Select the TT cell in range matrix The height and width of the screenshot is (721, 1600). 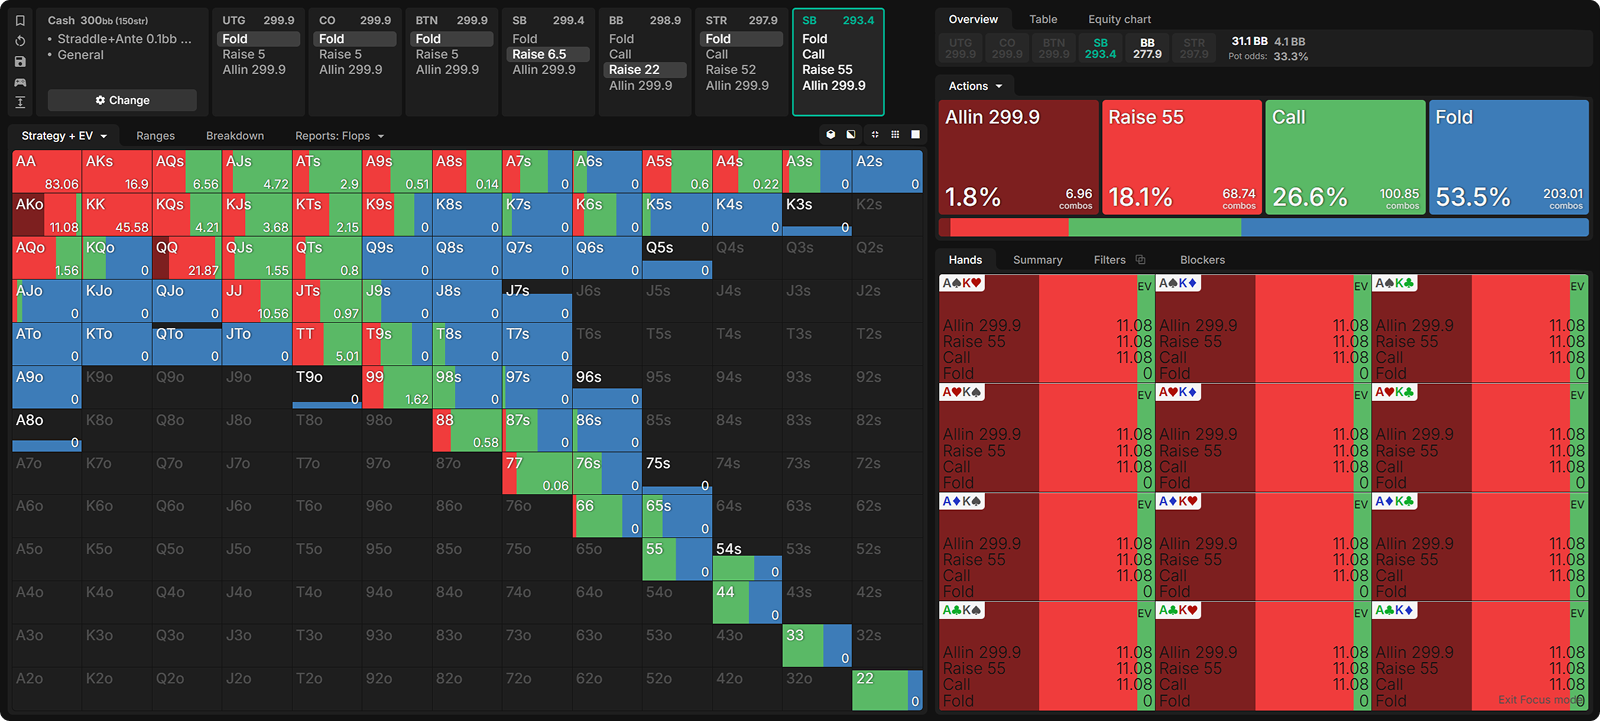(326, 343)
